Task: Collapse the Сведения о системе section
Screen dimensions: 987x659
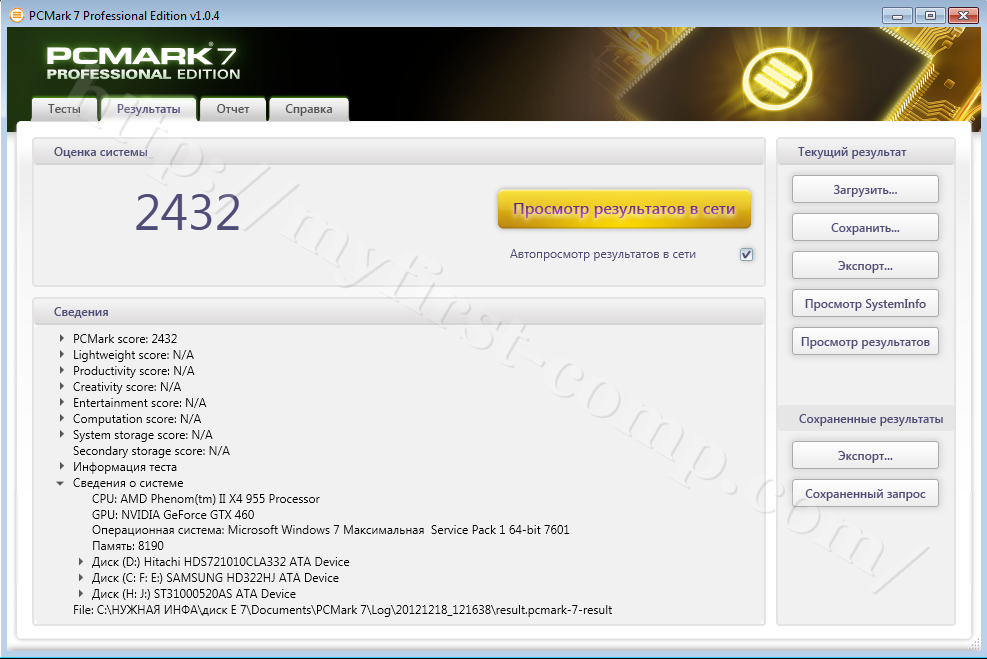Action: click(x=60, y=483)
